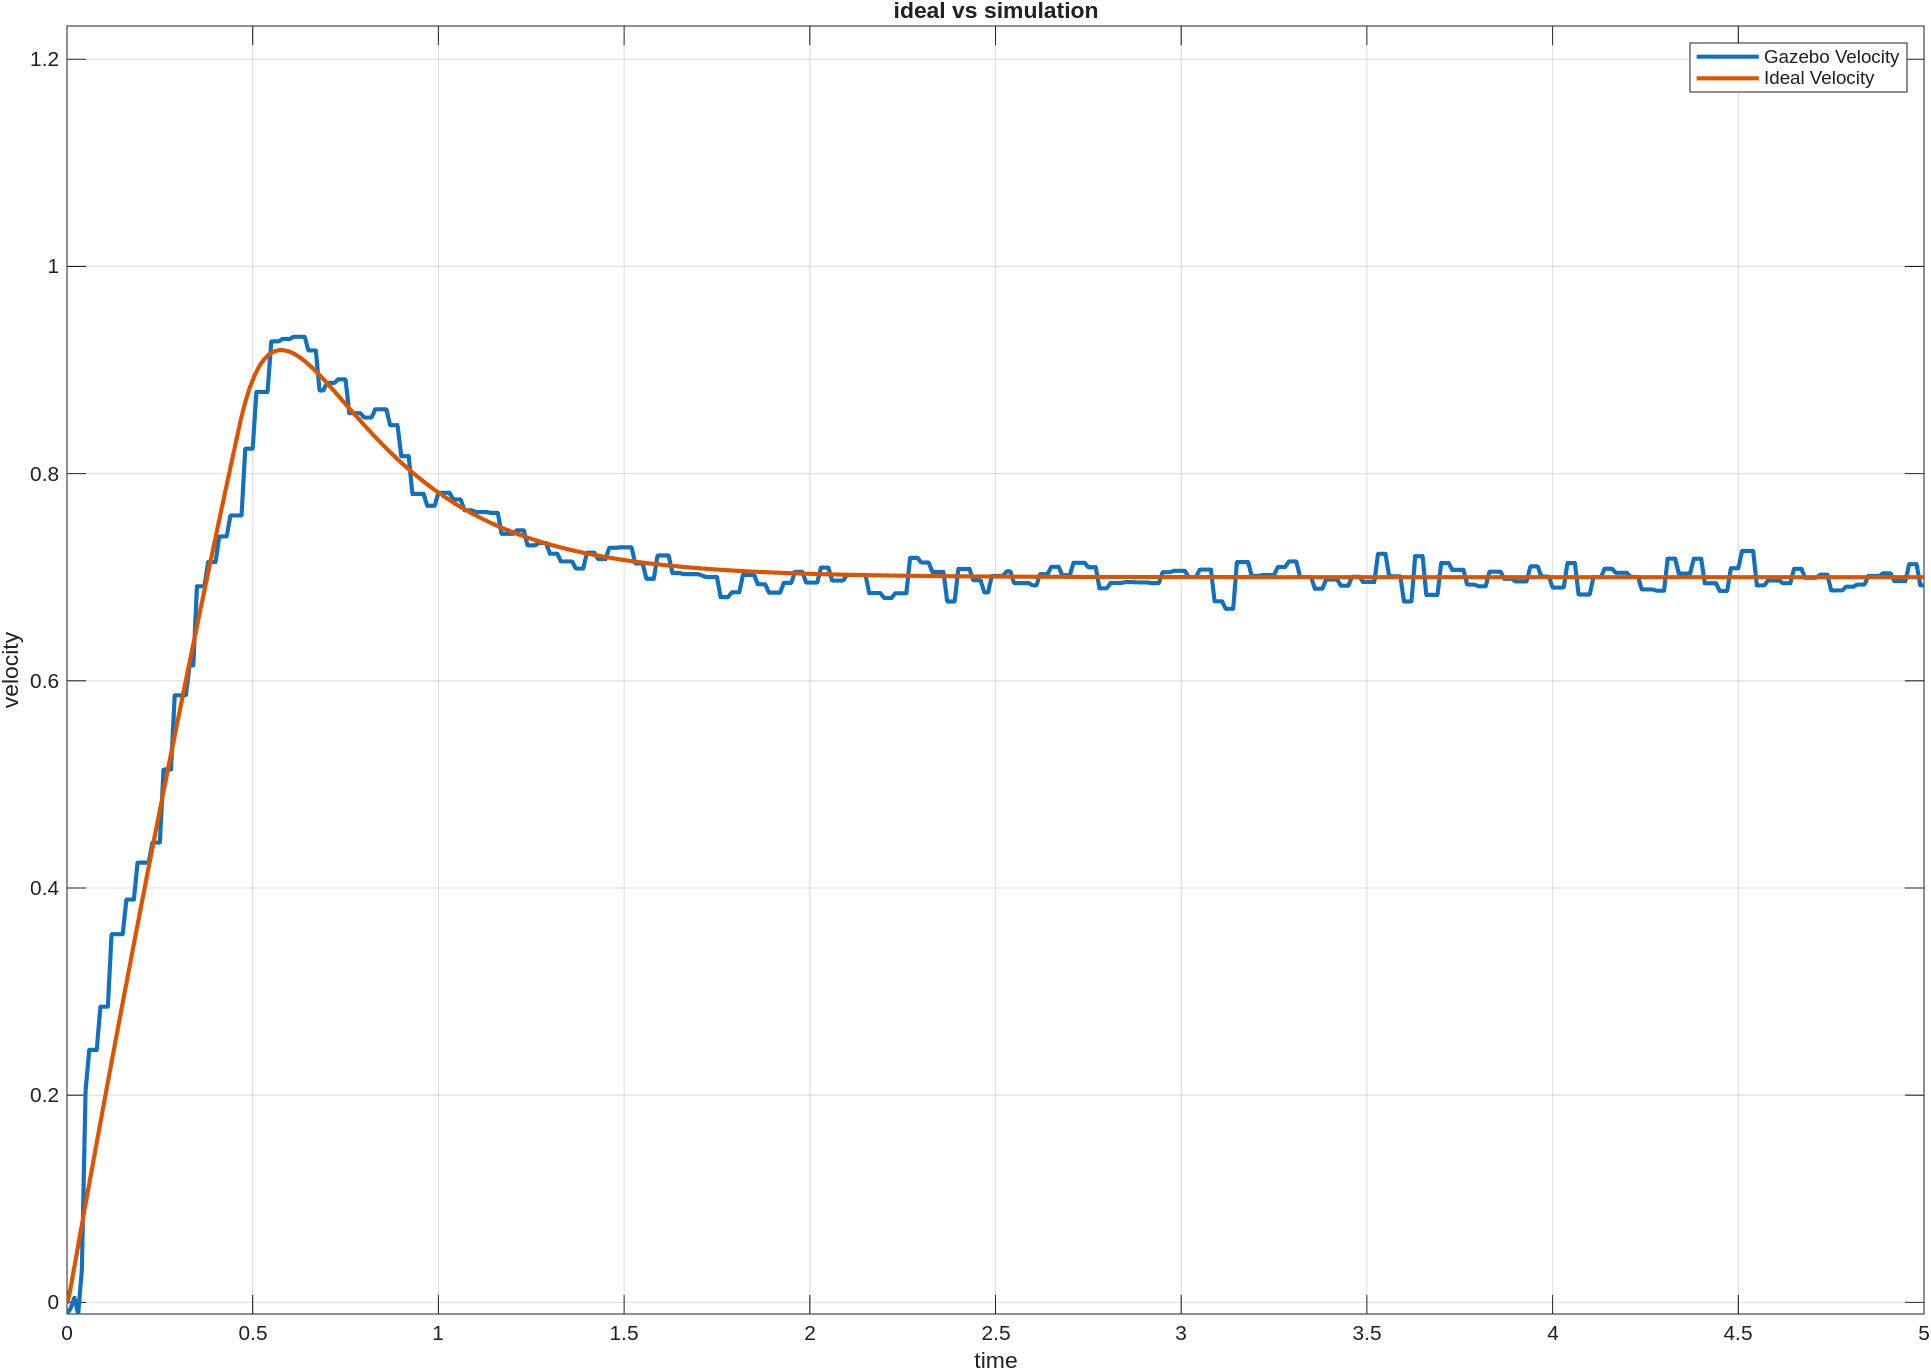Click the y-axis tick label 0.8
This screenshot has height=1370, width=1931.
pyautogui.click(x=44, y=474)
